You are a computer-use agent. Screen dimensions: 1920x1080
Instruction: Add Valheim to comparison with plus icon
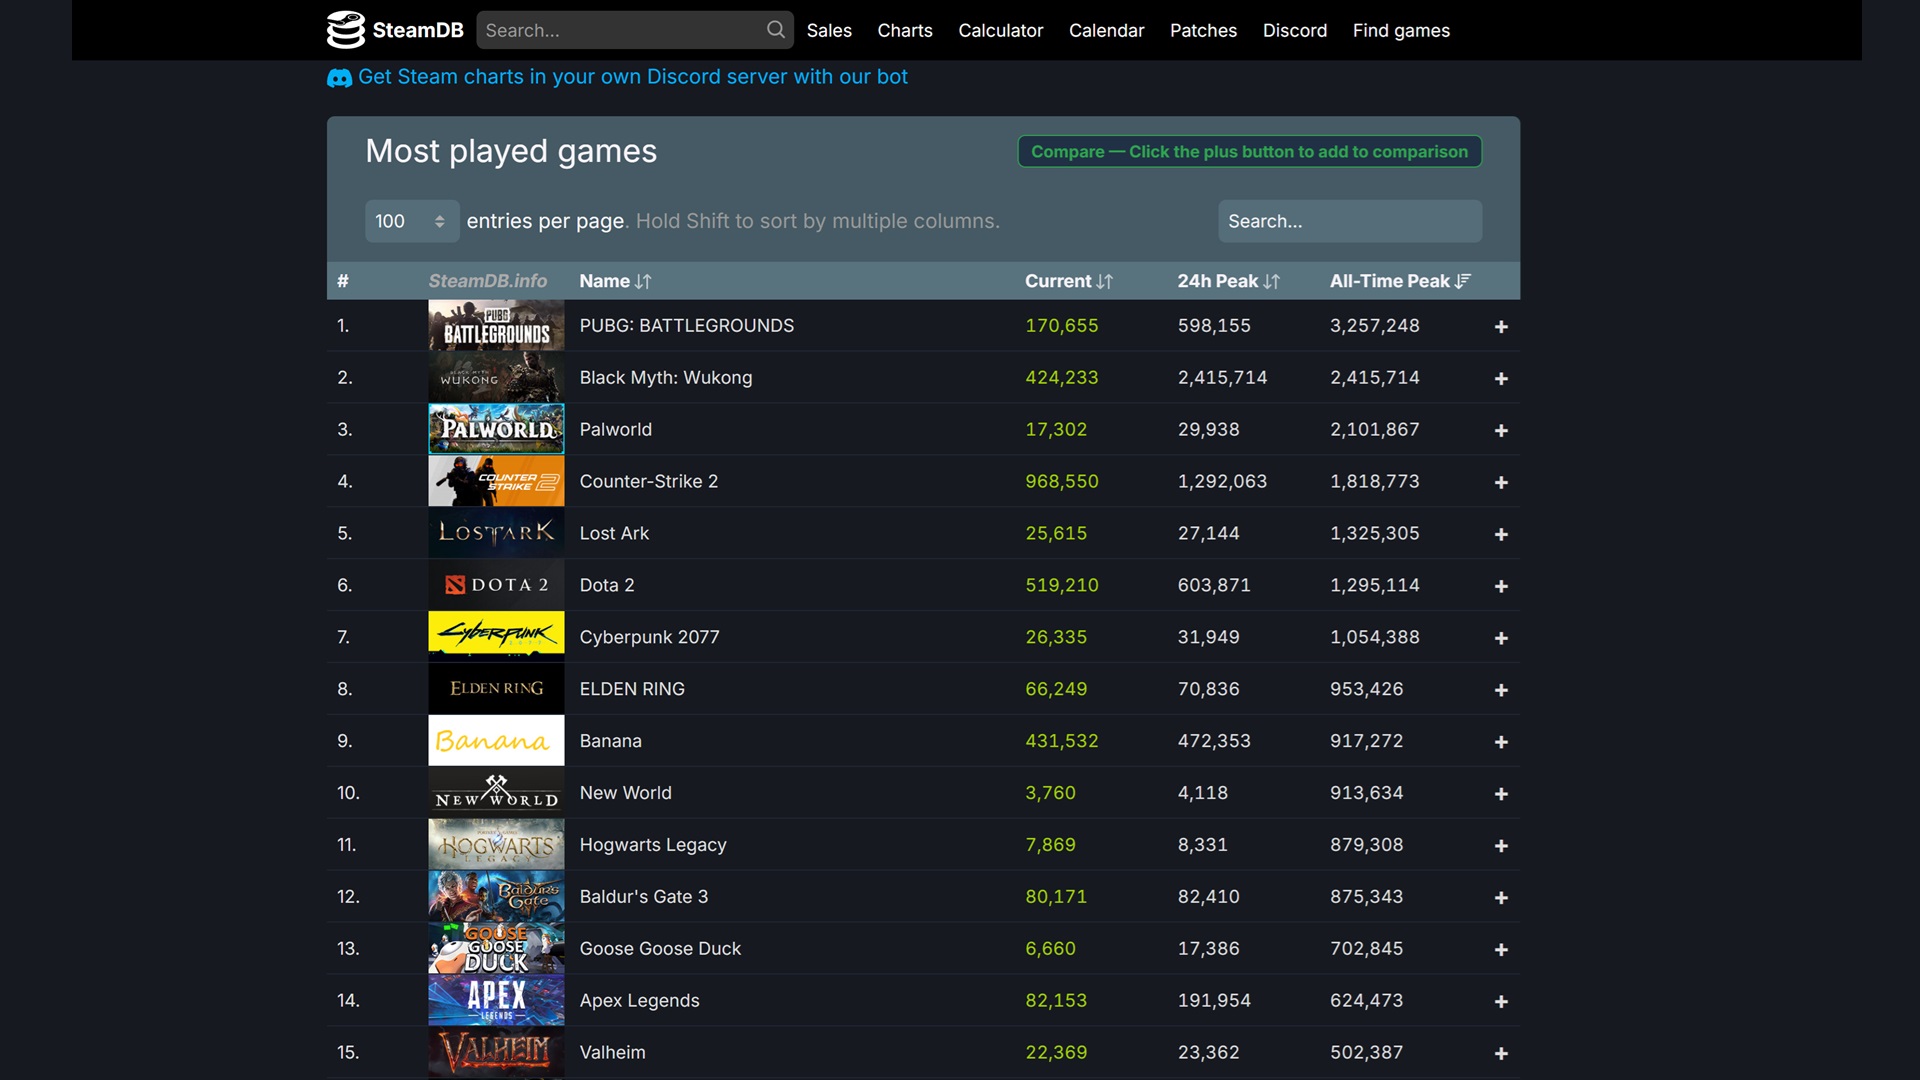[x=1502, y=1053]
